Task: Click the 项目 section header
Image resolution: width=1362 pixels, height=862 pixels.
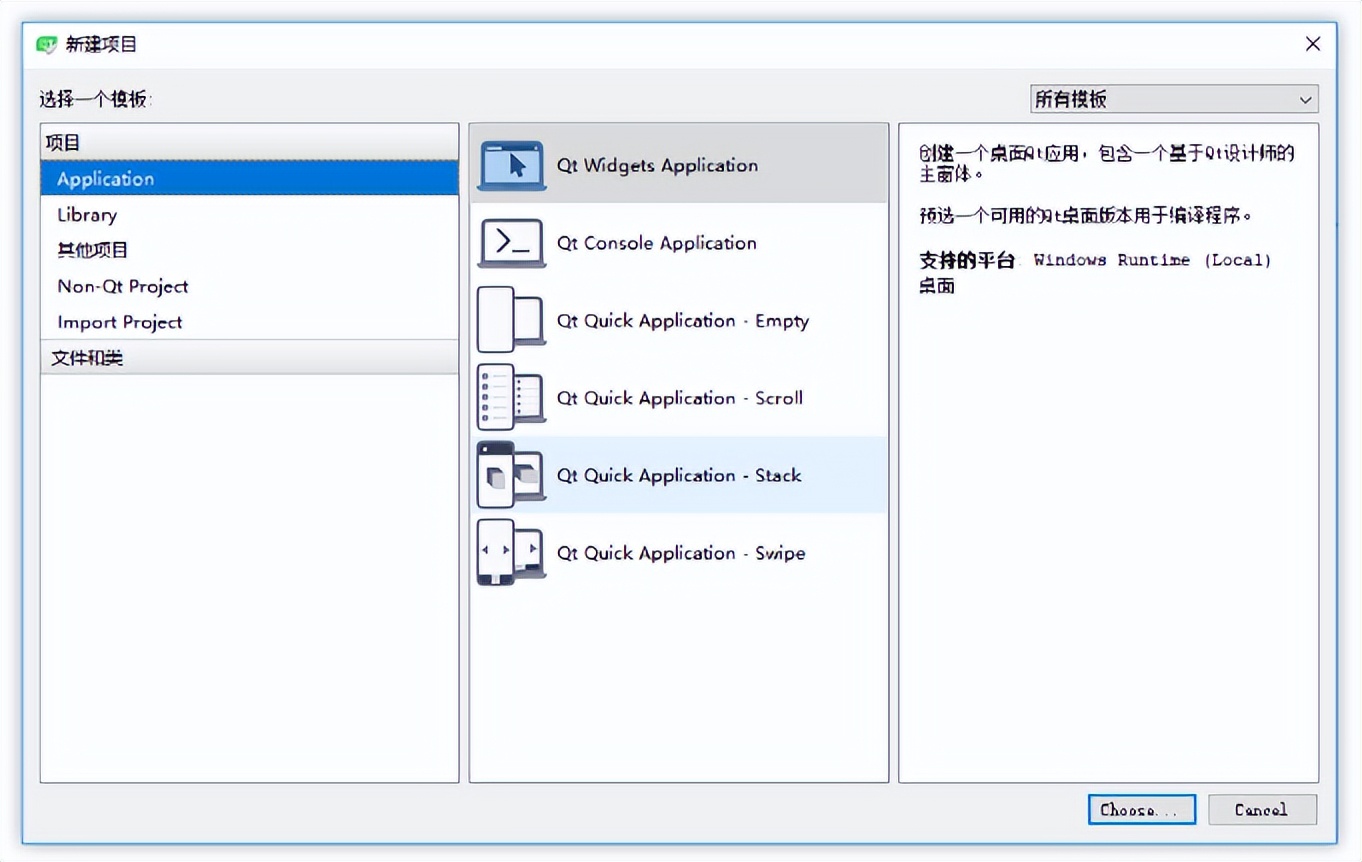Action: click(x=62, y=143)
